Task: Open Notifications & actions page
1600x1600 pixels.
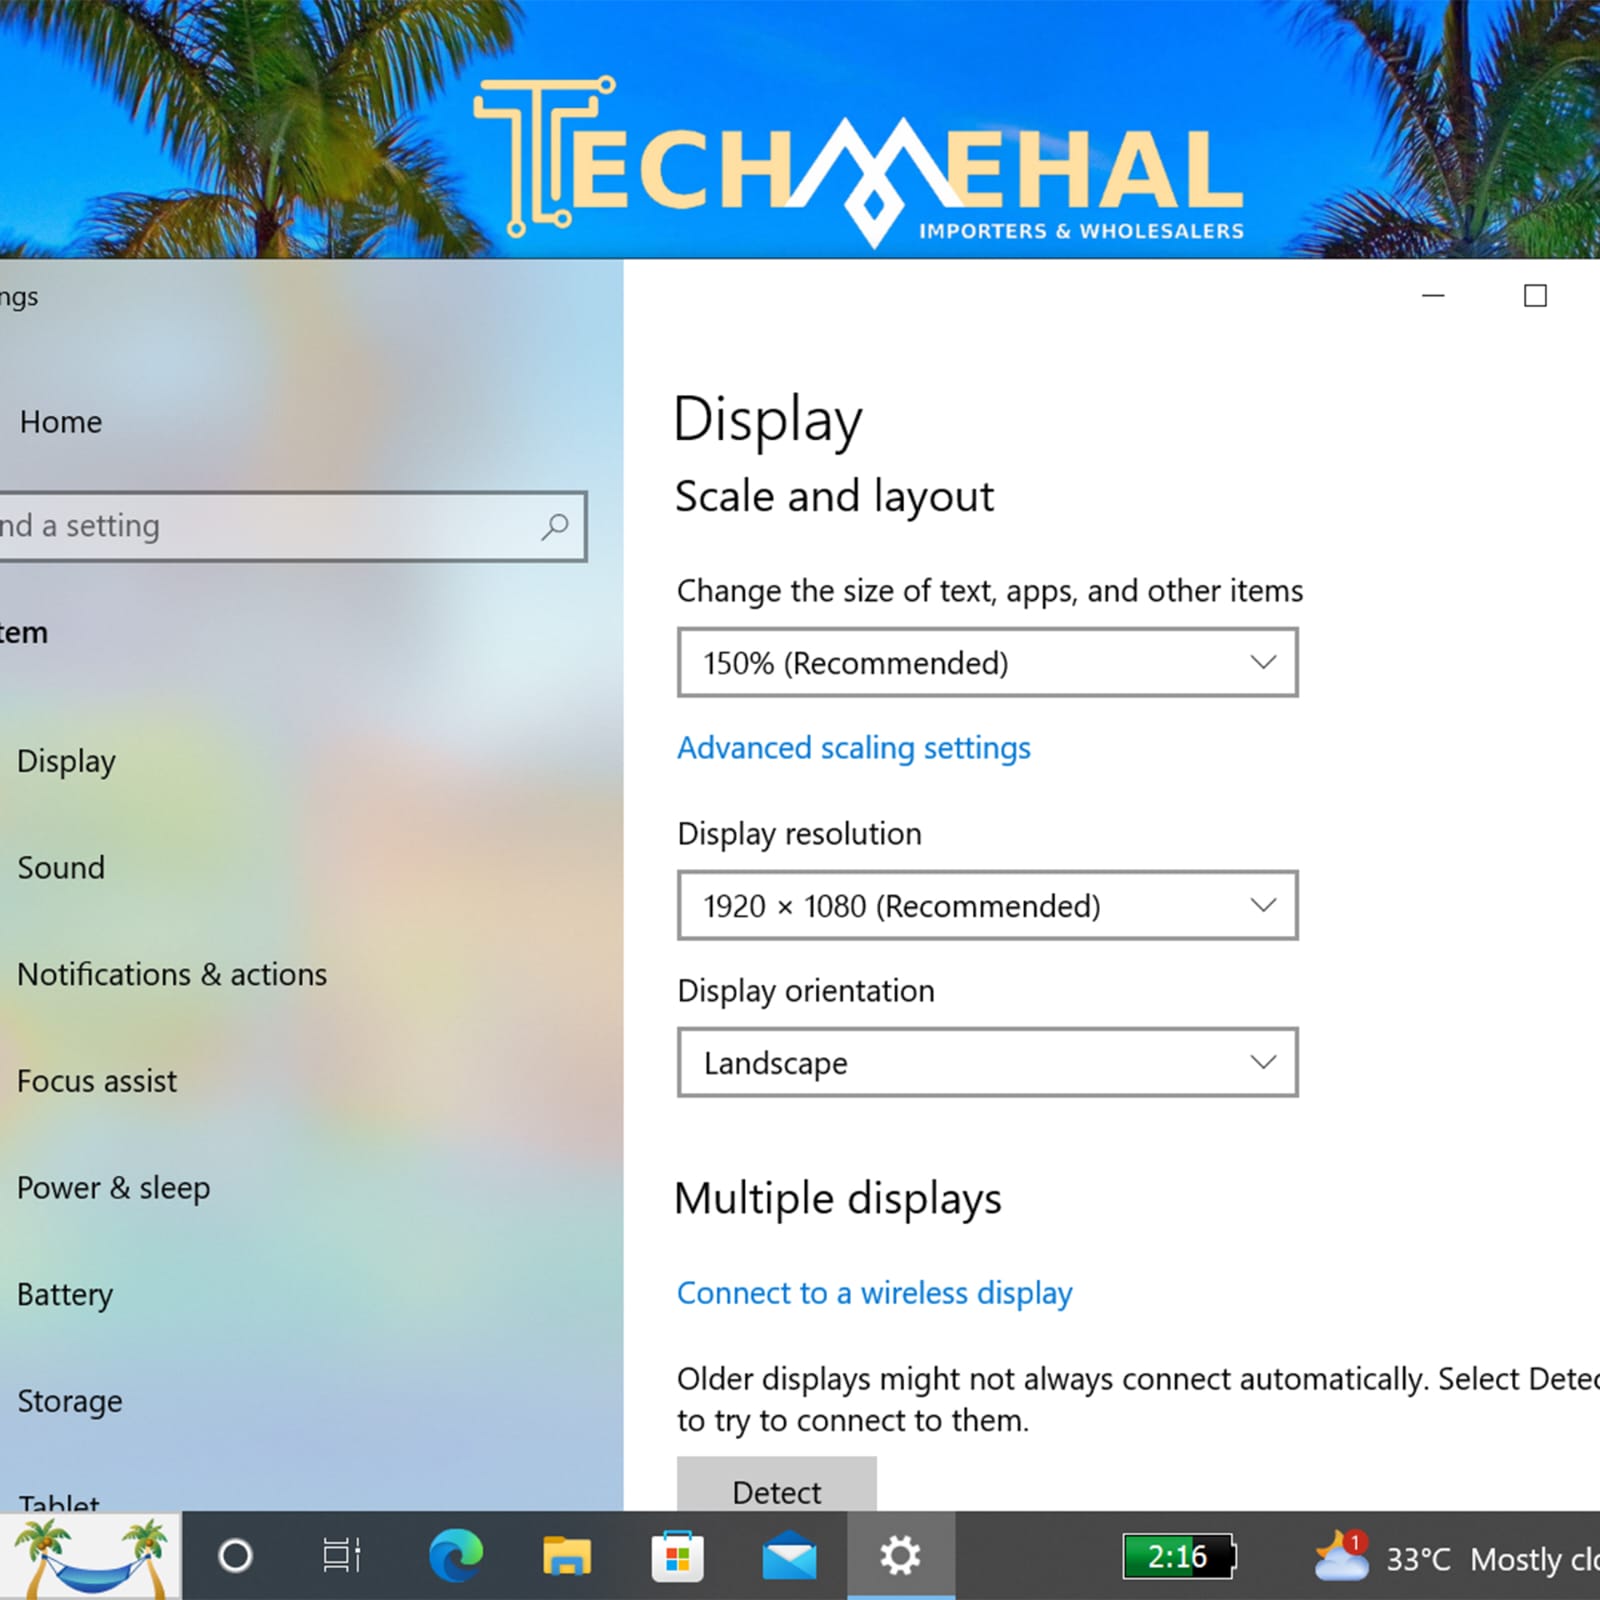Action: pos(172,974)
